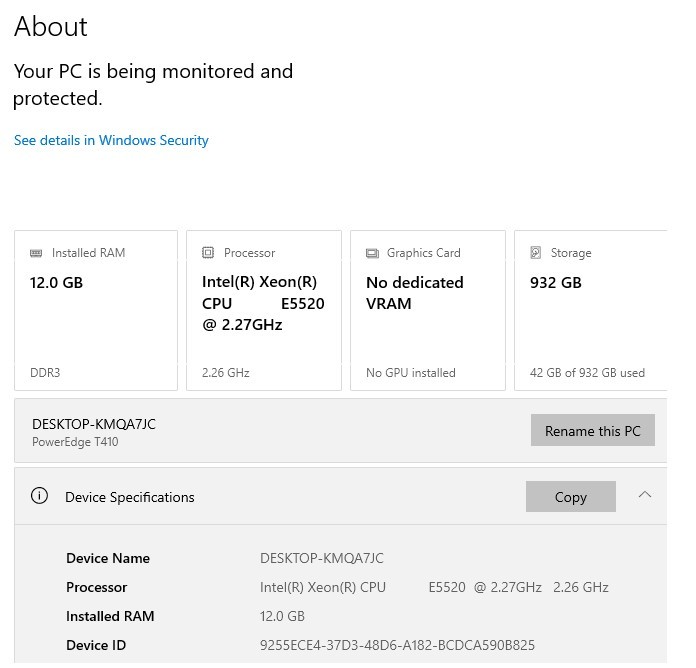Viewport: 696px width, 668px height.
Task: Click the Processor card title
Action: 249,253
